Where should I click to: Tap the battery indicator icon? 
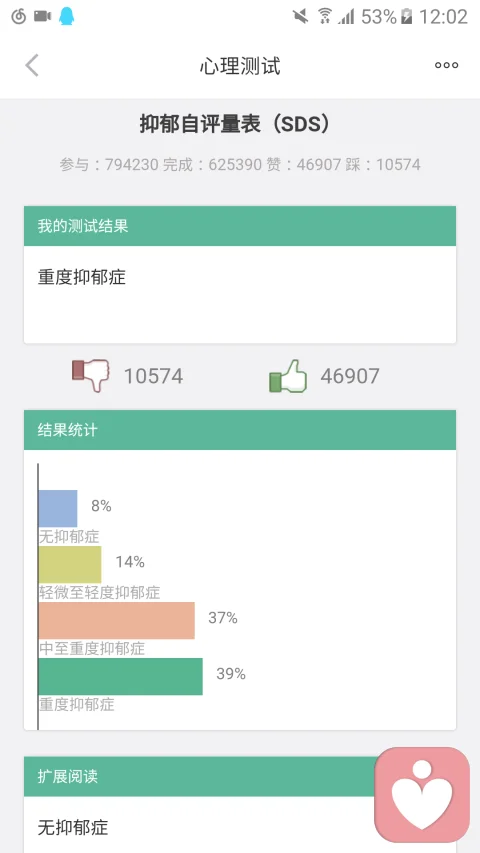(407, 16)
